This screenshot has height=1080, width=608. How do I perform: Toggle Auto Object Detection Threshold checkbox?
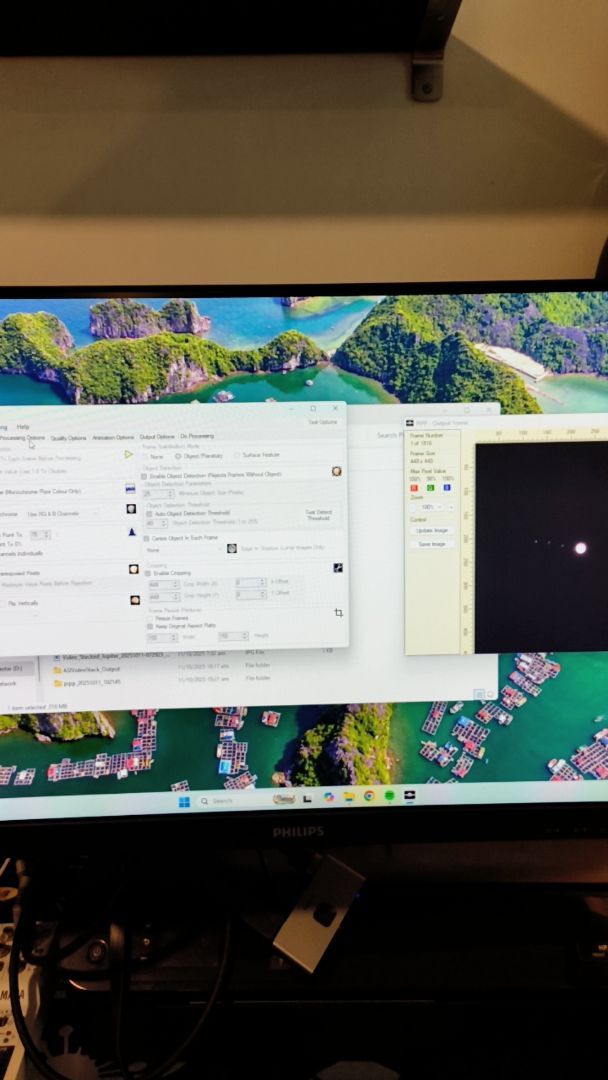(149, 514)
